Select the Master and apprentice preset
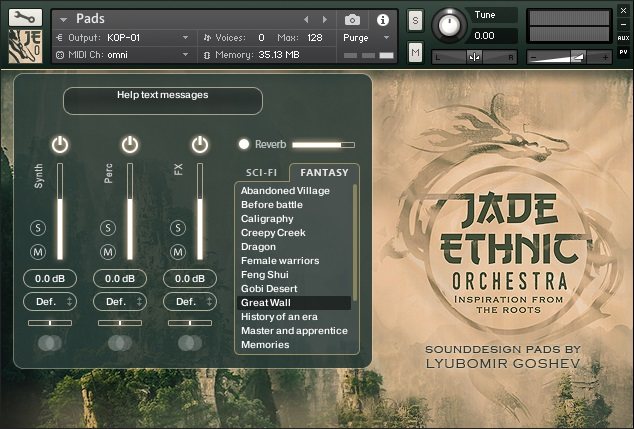Viewport: 634px width, 429px height. pyautogui.click(x=294, y=331)
